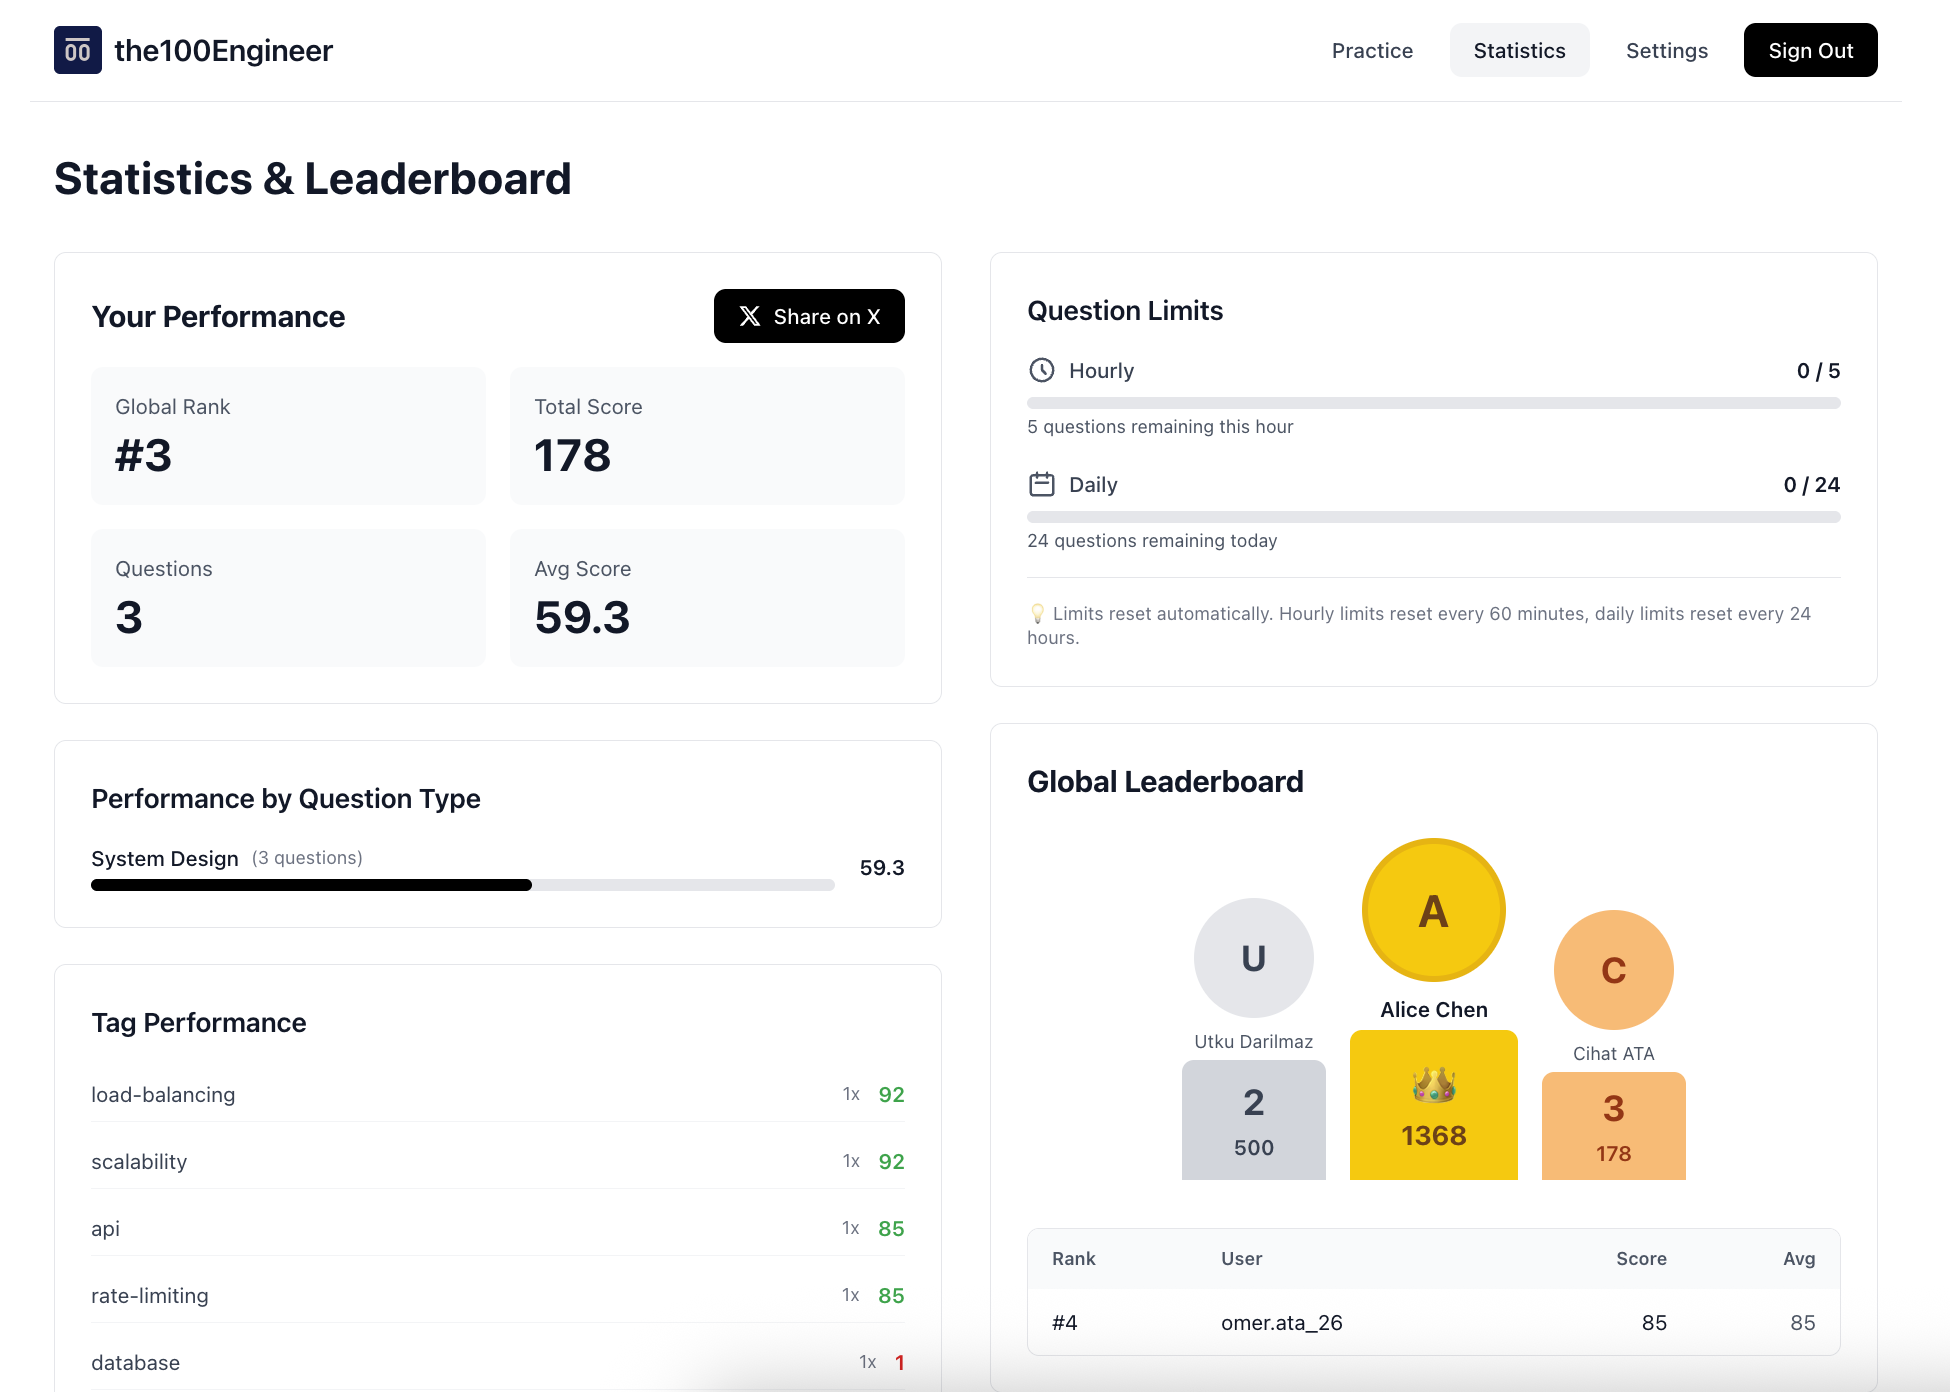This screenshot has width=1950, height=1392.
Task: Select Utku Darilmaz's avatar circle
Action: pyautogui.click(x=1253, y=957)
